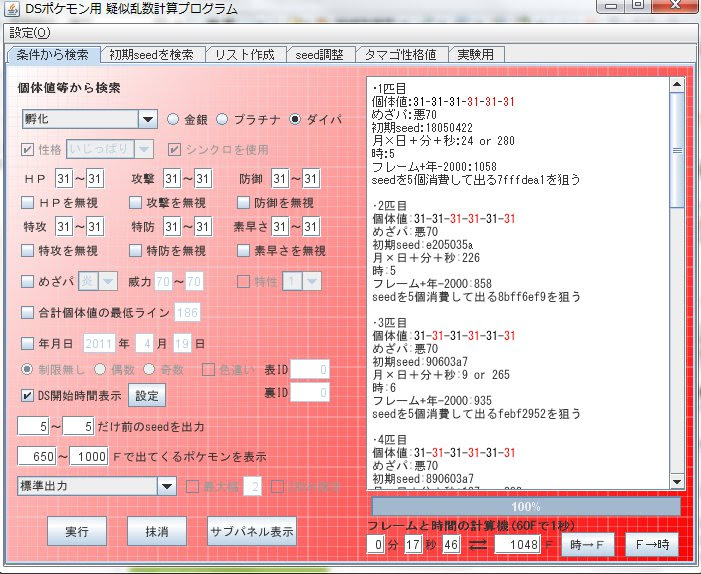Click the 分 field showing 0
This screenshot has width=701, height=574.
(x=375, y=544)
